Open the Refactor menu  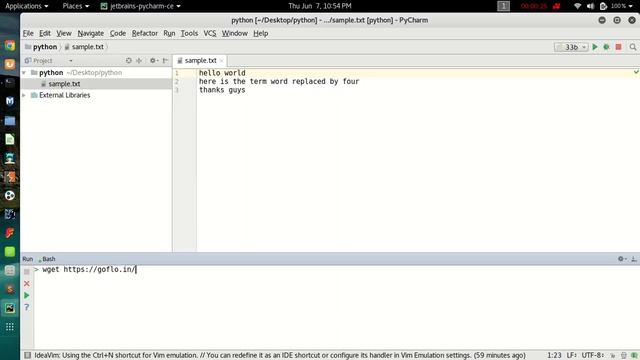144,33
